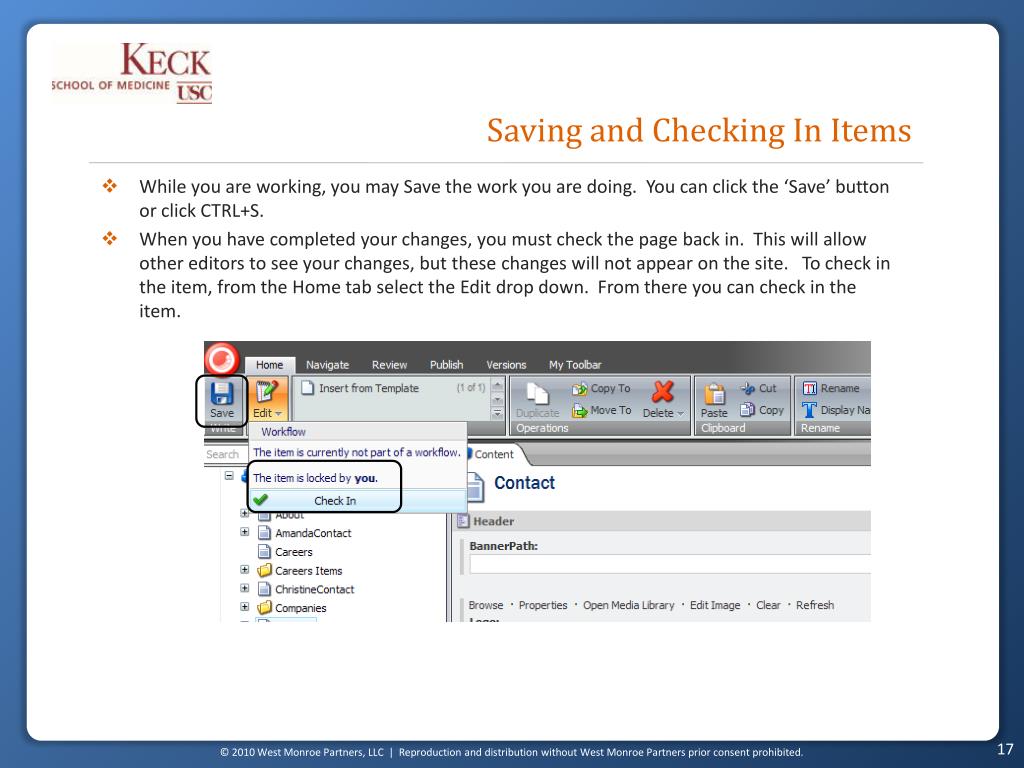The height and width of the screenshot is (768, 1024).
Task: Click the Save floppy disk icon
Action: point(221,393)
